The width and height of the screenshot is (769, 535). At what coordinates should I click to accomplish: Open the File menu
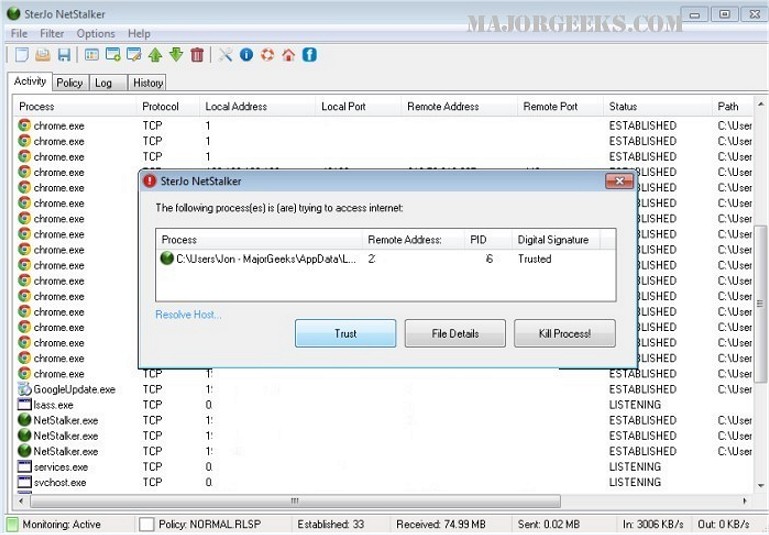click(x=19, y=33)
